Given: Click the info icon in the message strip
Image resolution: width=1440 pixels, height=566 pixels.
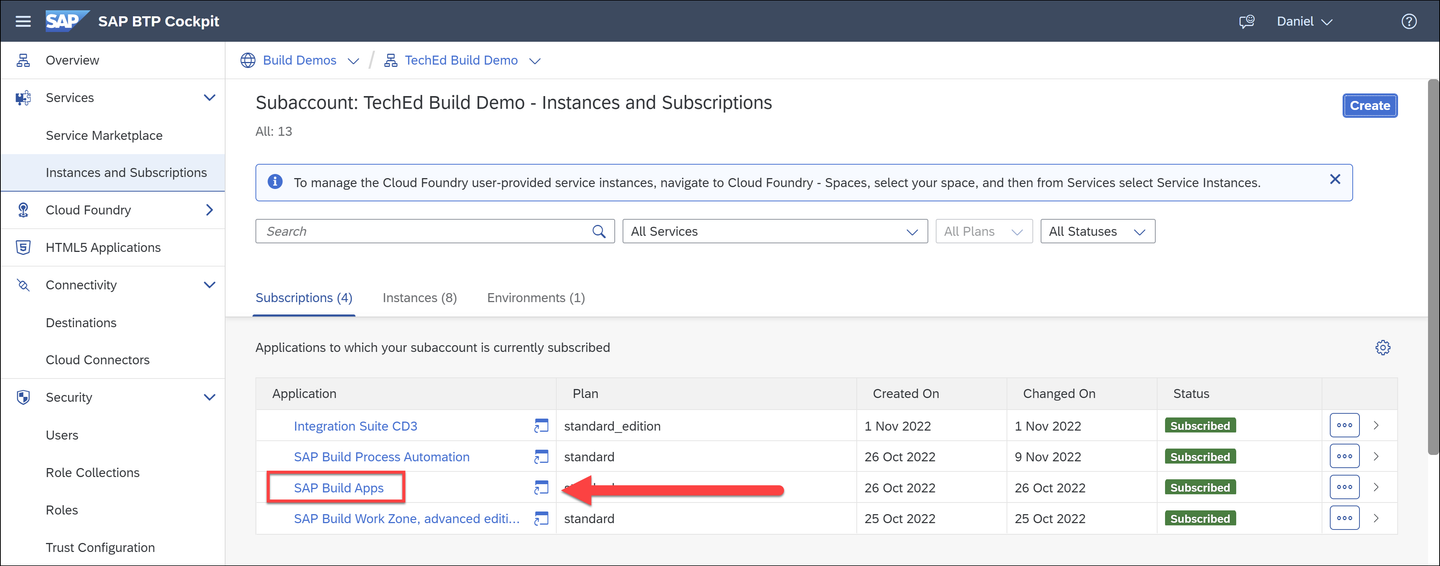Looking at the screenshot, I should [x=275, y=182].
